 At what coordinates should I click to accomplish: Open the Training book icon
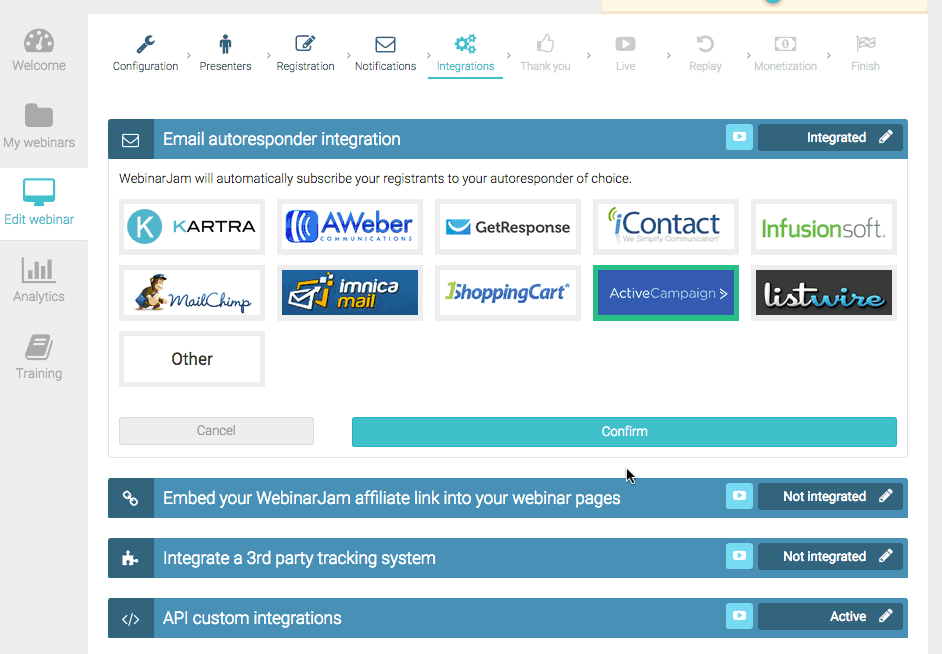[39, 347]
